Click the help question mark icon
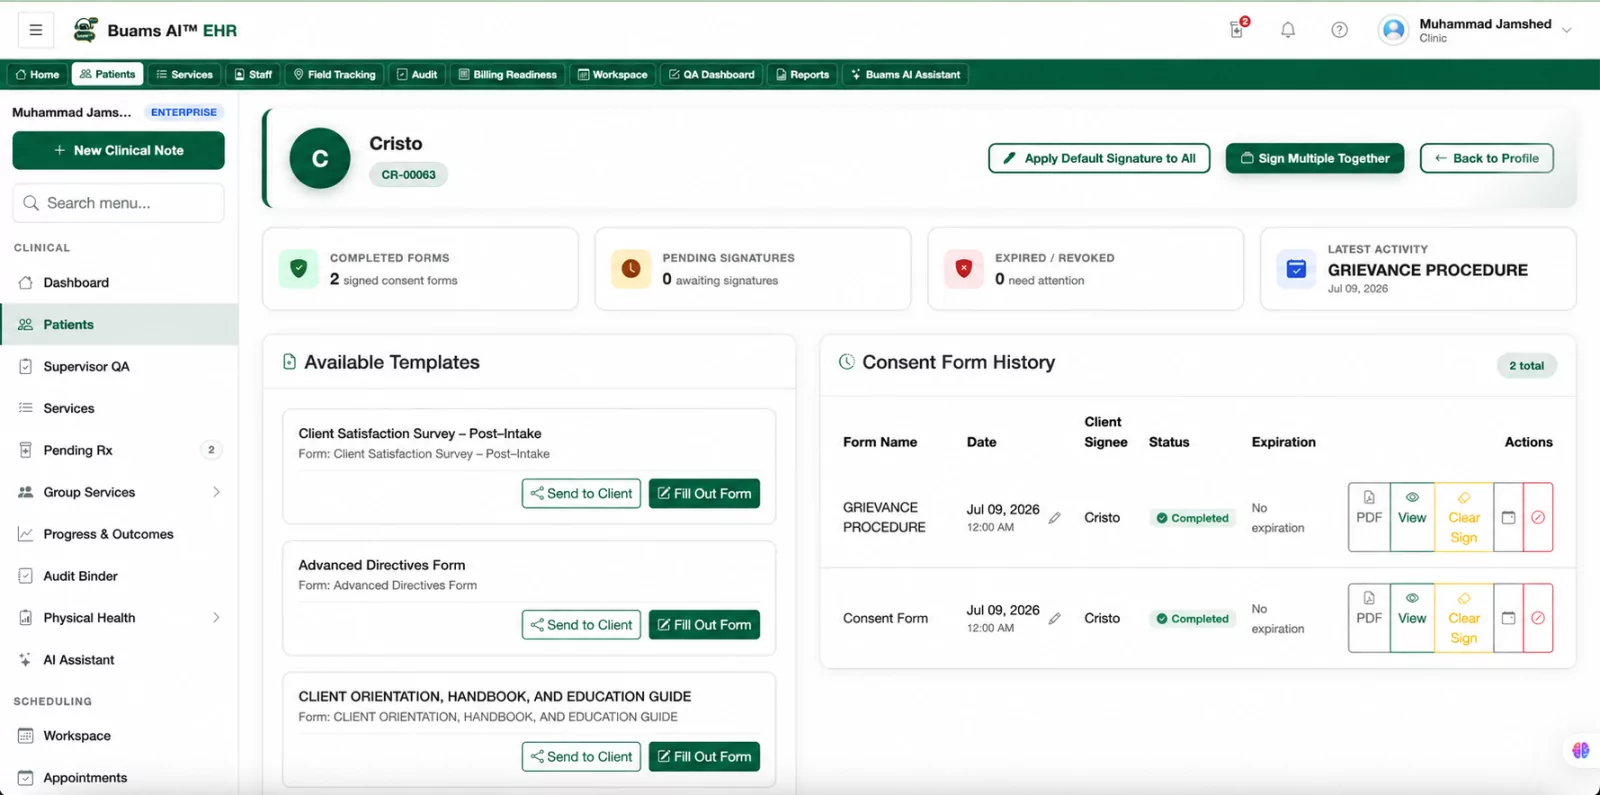The width and height of the screenshot is (1600, 795). pos(1340,30)
